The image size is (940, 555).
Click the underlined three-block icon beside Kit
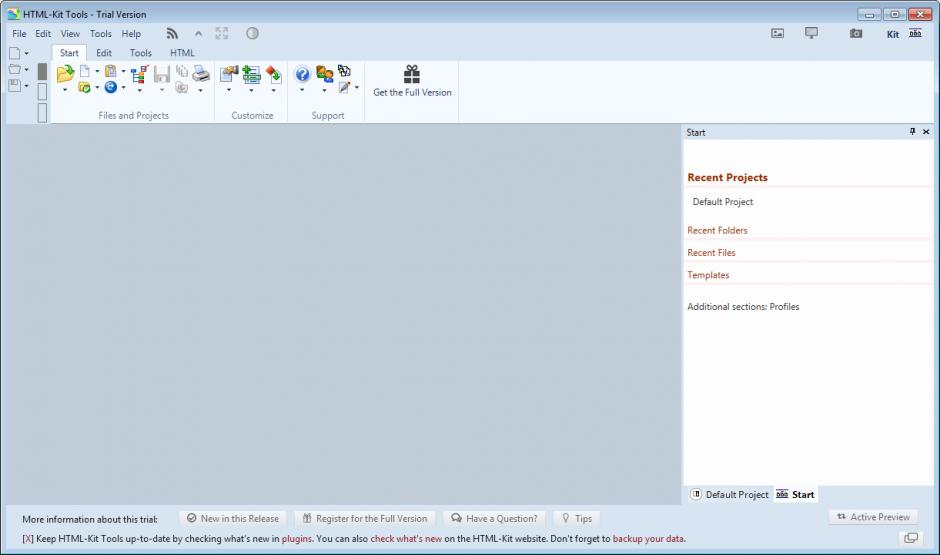point(915,33)
